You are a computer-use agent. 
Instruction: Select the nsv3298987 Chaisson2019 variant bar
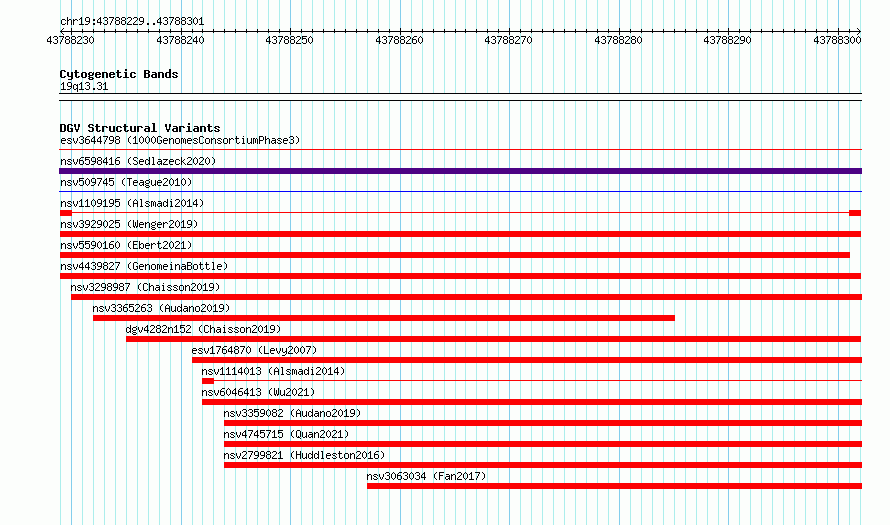coord(466,297)
